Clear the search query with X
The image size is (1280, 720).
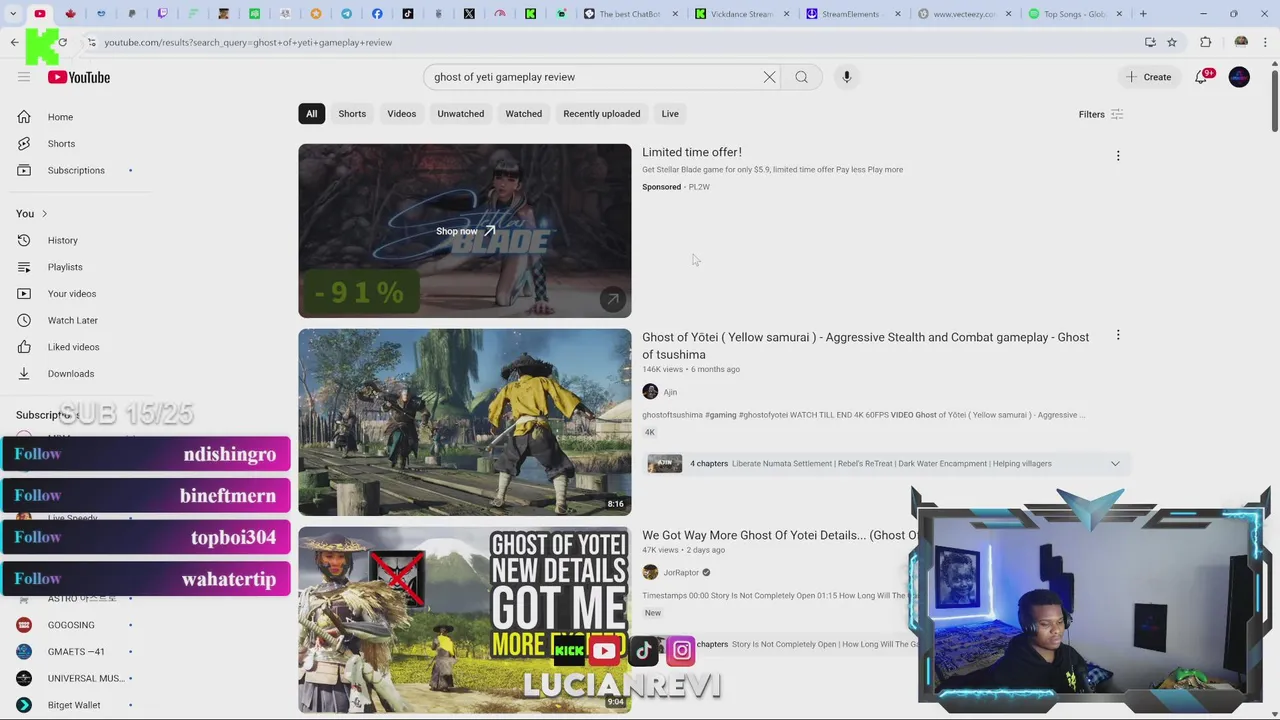(x=769, y=77)
